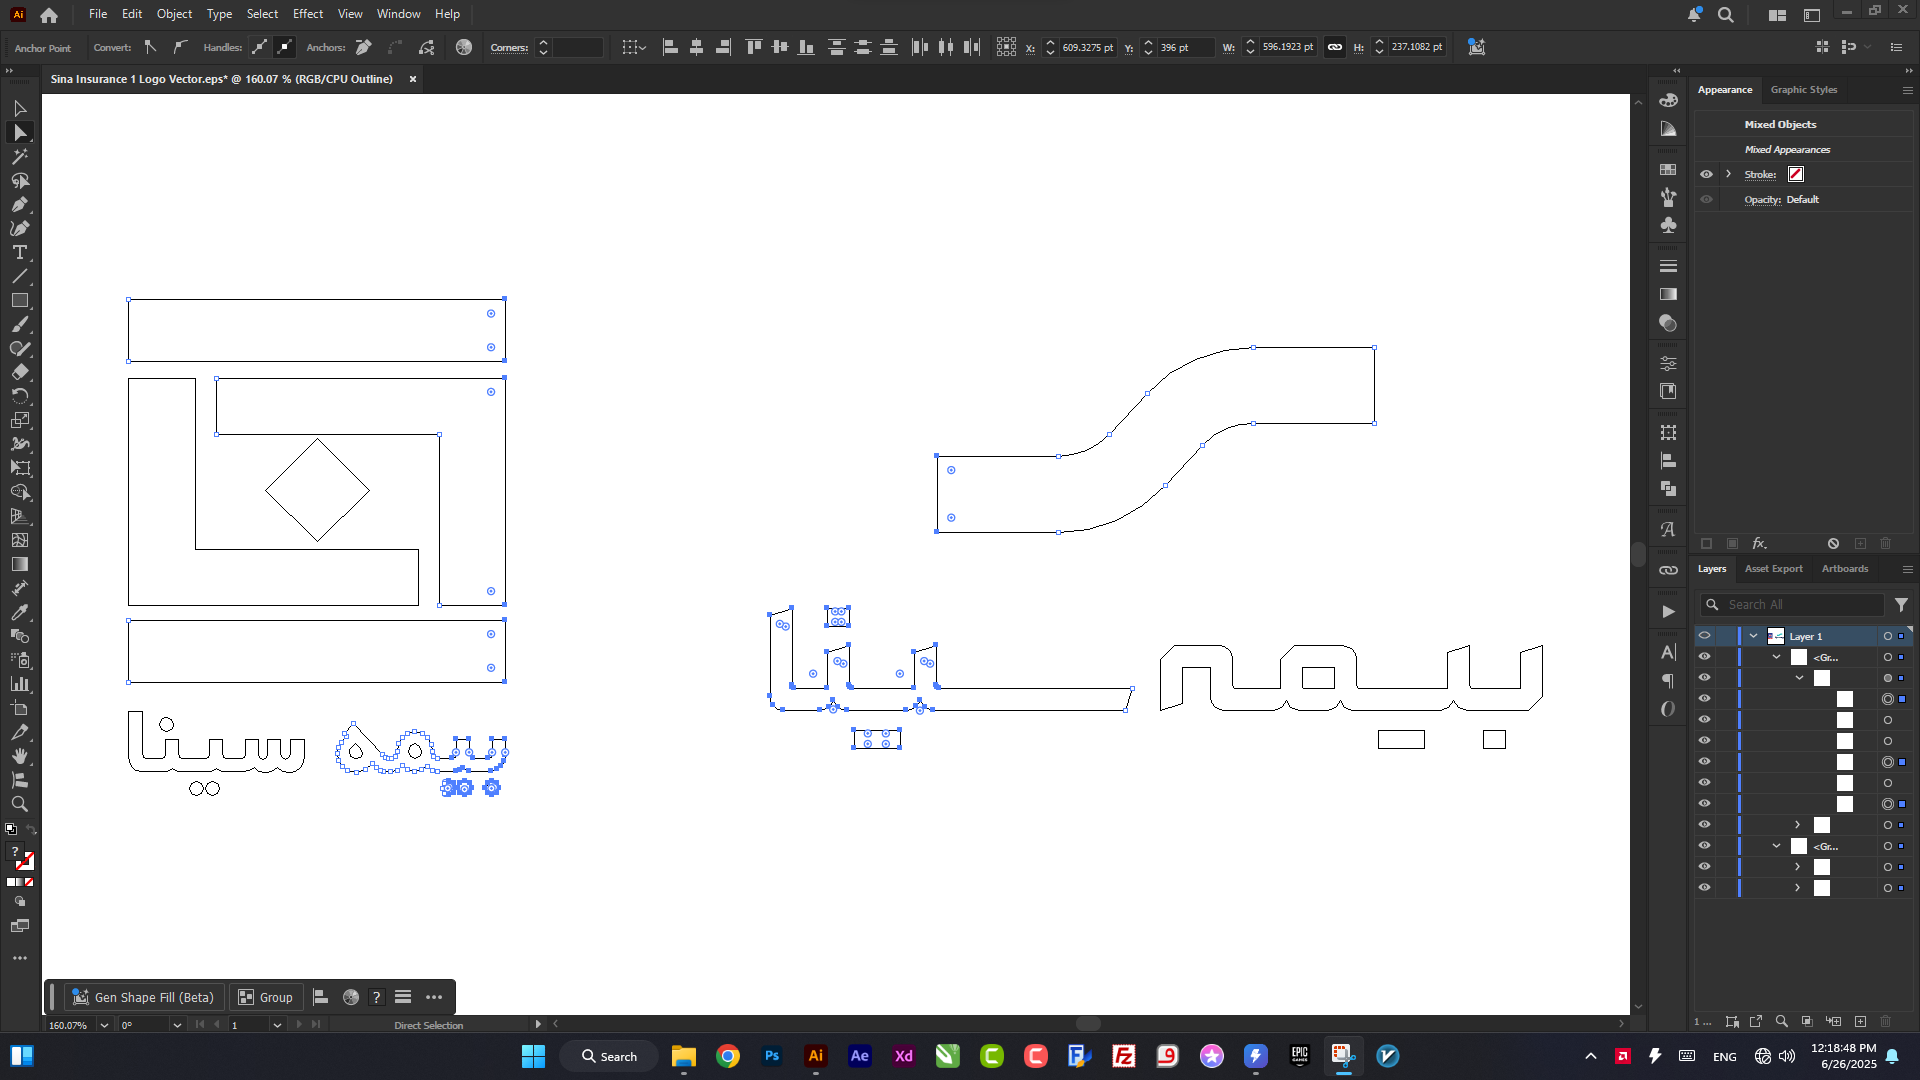This screenshot has height=1080, width=1920.
Task: Select the Gradient tool
Action: pos(20,564)
